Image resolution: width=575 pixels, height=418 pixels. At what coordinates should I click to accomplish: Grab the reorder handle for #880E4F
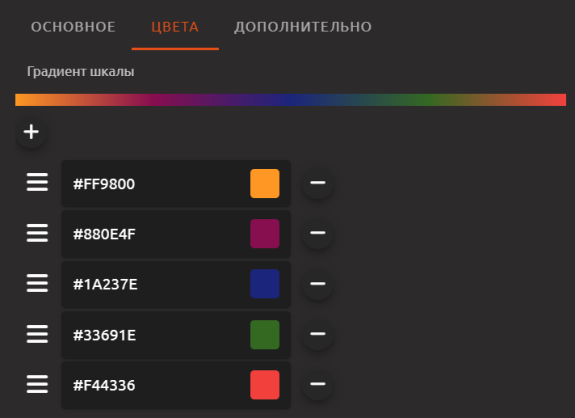(x=37, y=233)
